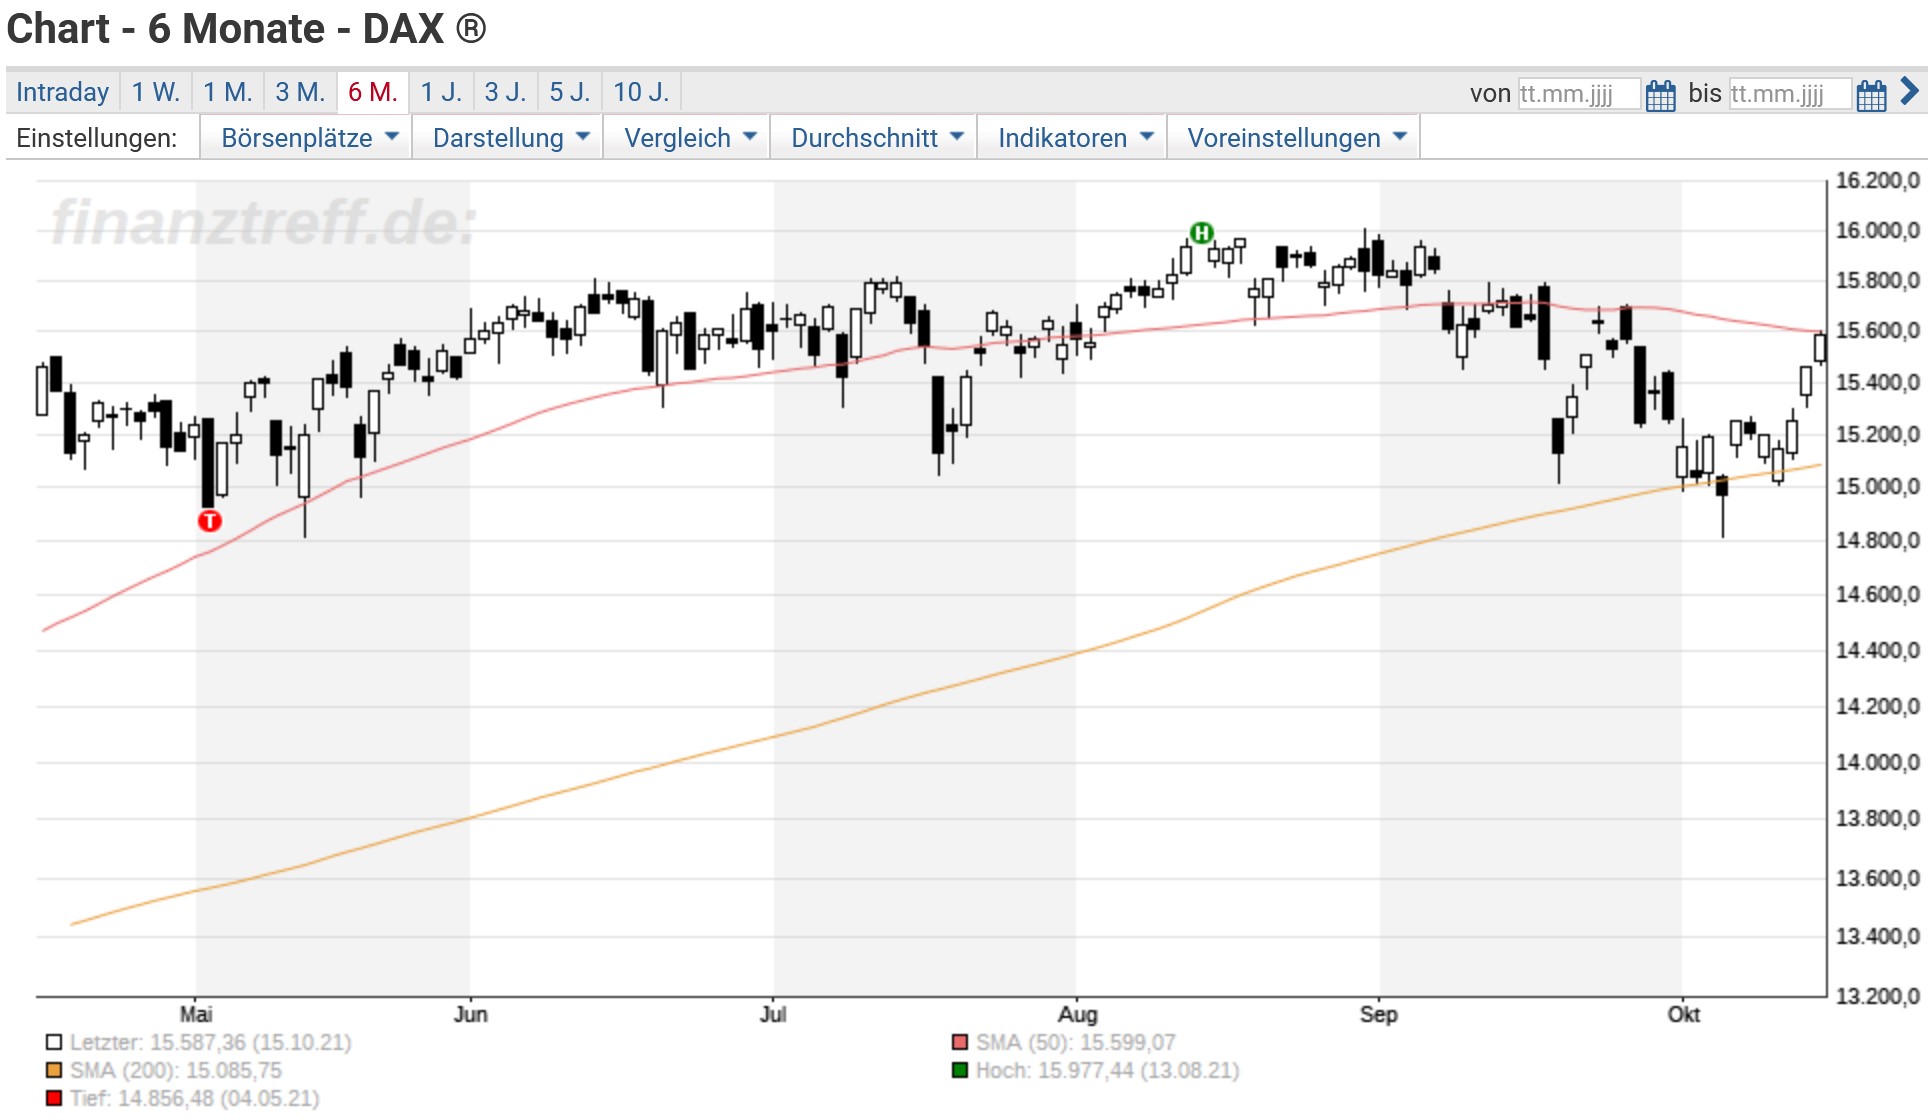Viewport: 1928px width, 1120px height.
Task: Select the 6 M. time range tab
Action: tap(373, 92)
